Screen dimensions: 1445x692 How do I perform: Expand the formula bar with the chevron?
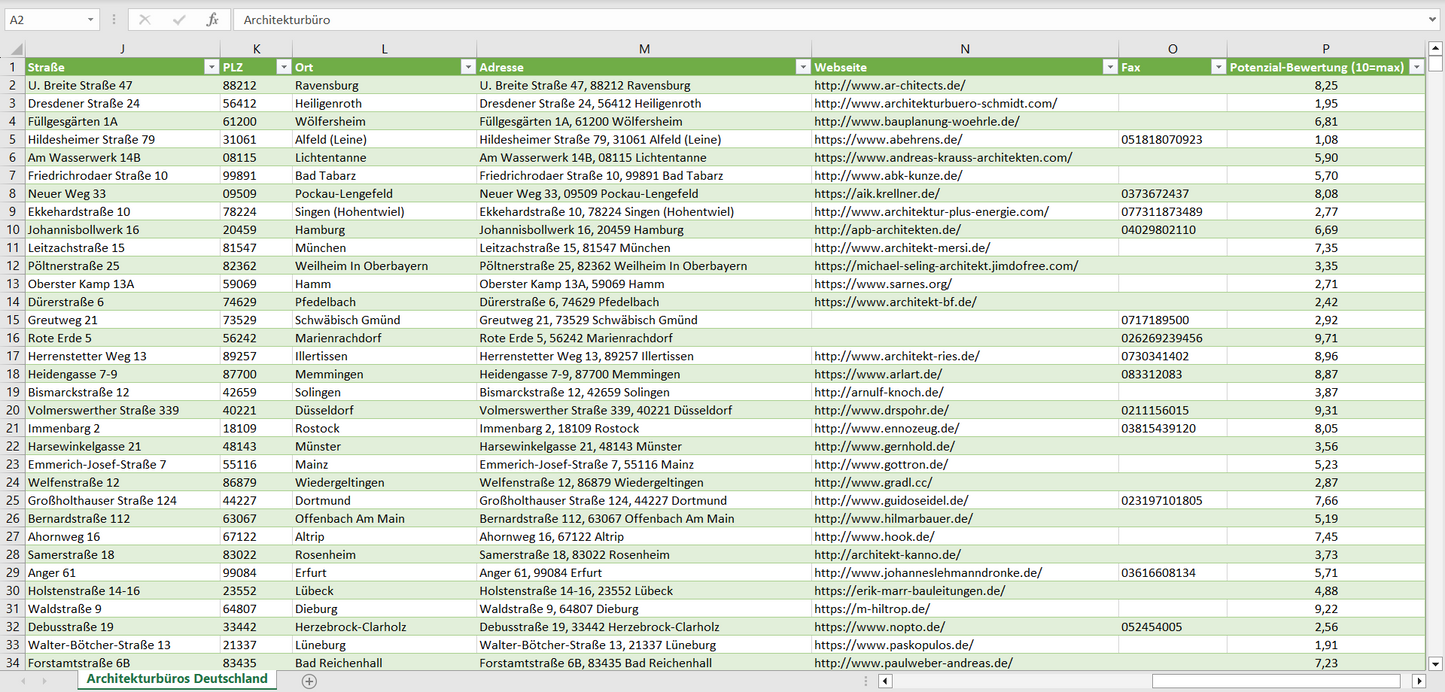1433,20
